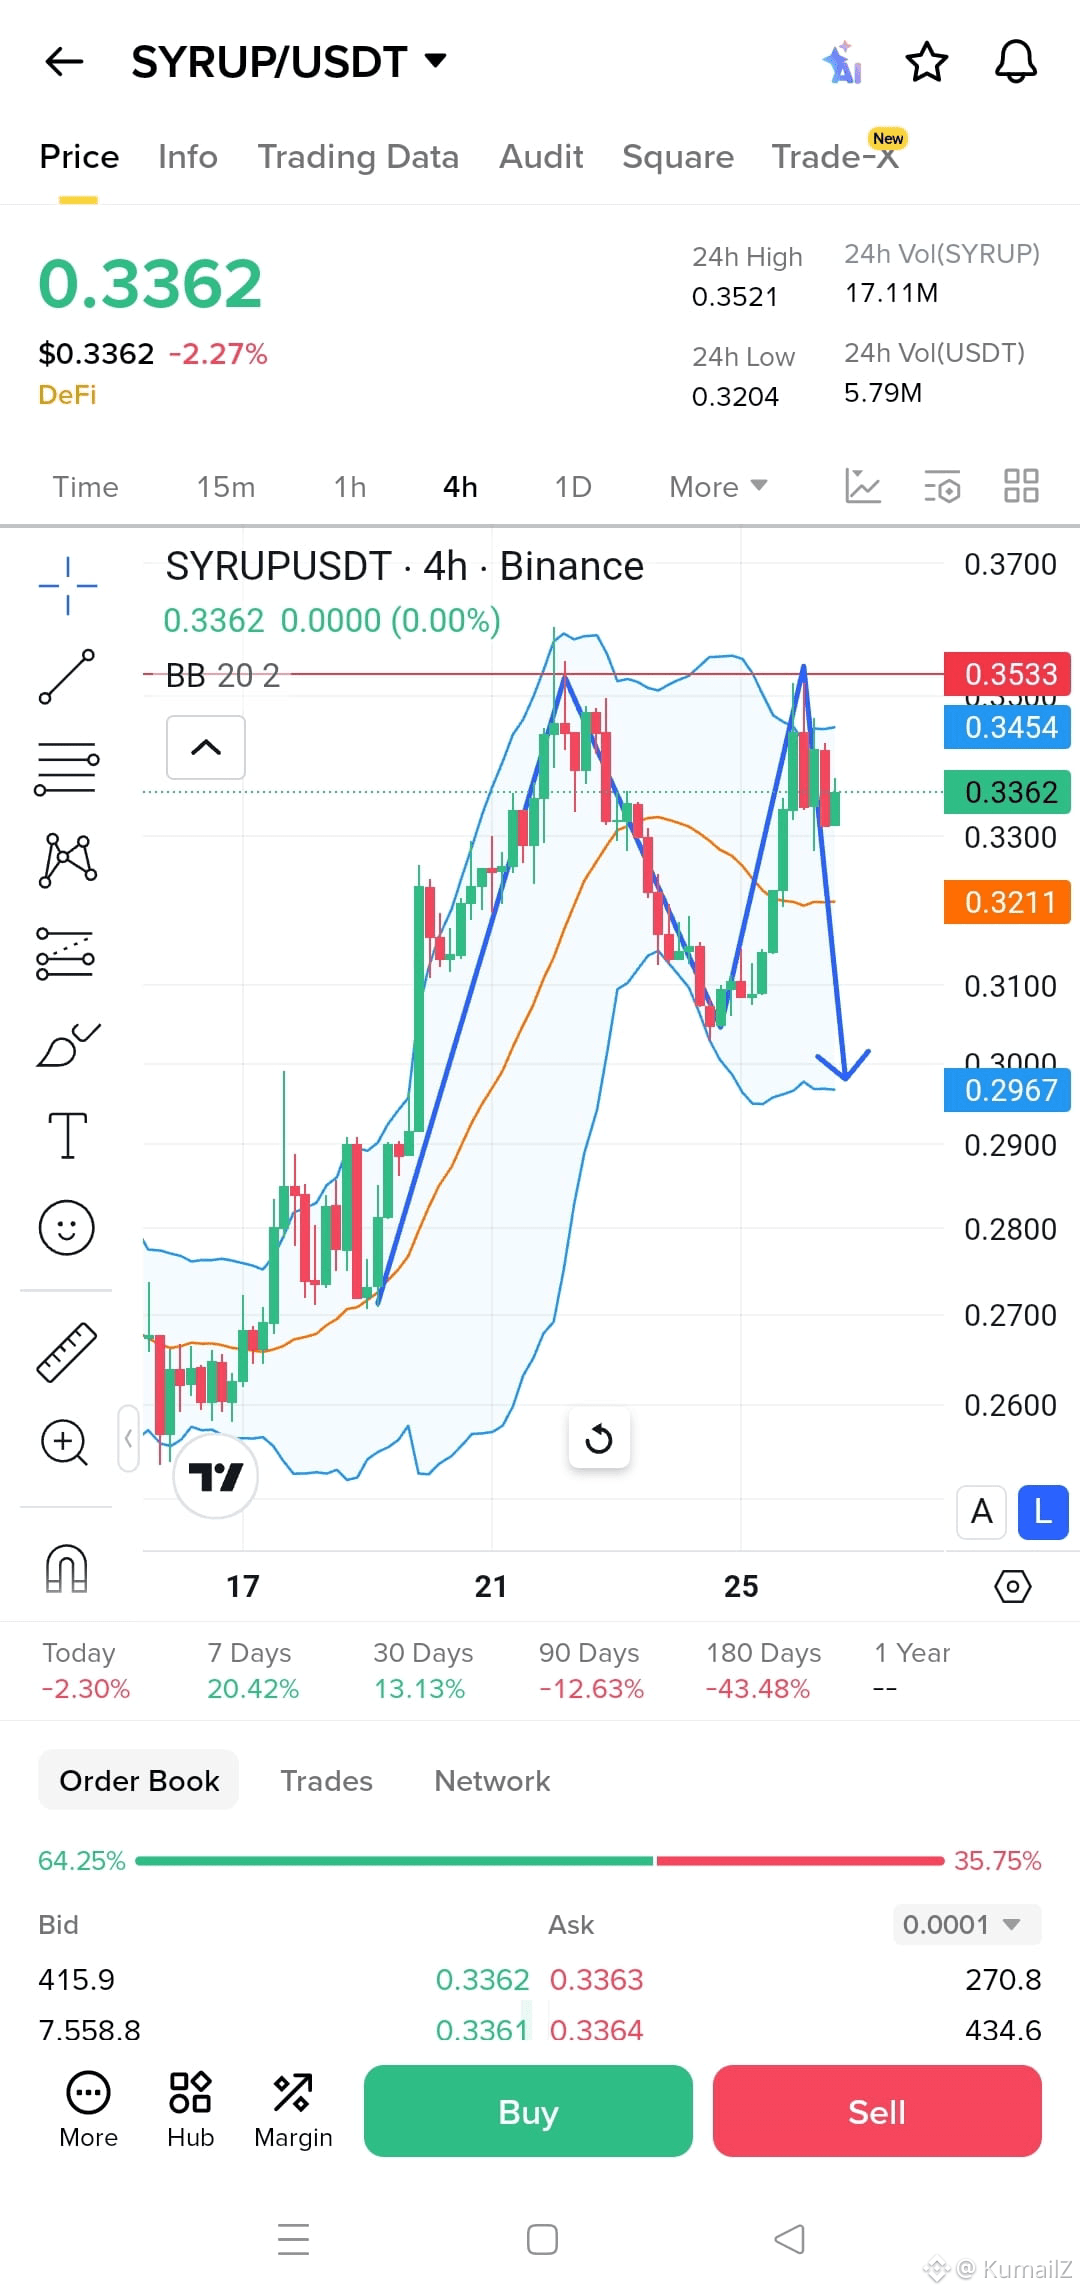Open multi-chart grid layout icon
The image size is (1080, 2294).
coord(1021,486)
